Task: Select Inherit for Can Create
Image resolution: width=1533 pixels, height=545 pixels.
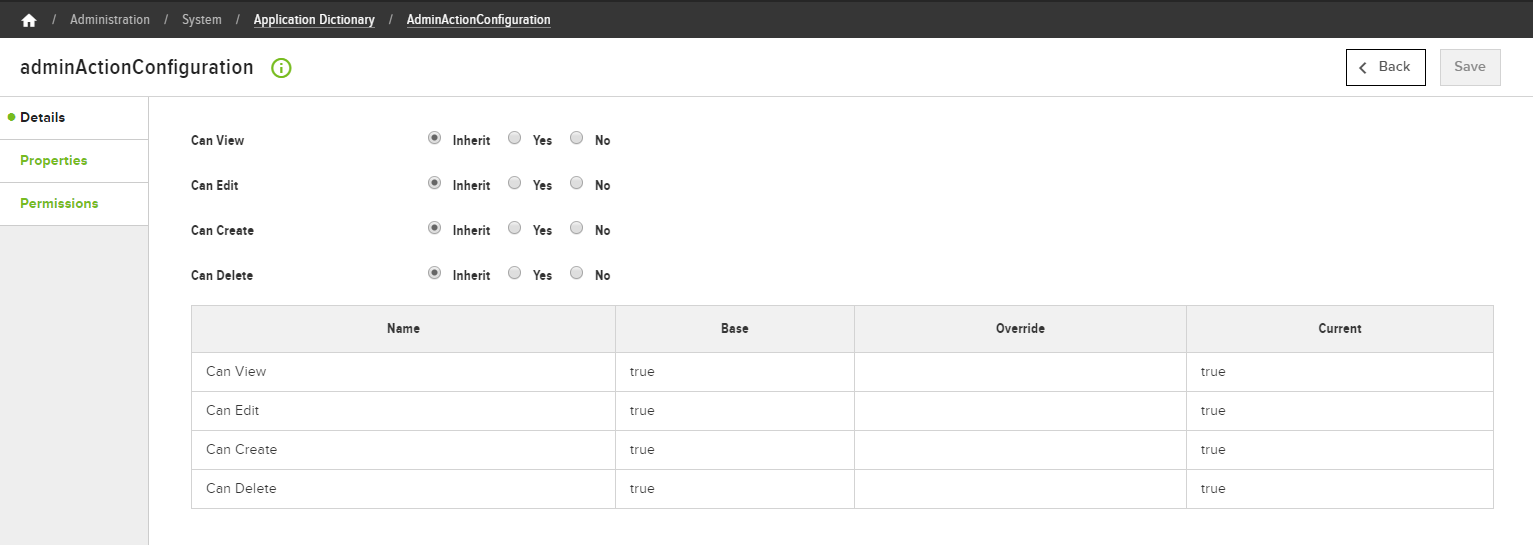Action: (434, 229)
